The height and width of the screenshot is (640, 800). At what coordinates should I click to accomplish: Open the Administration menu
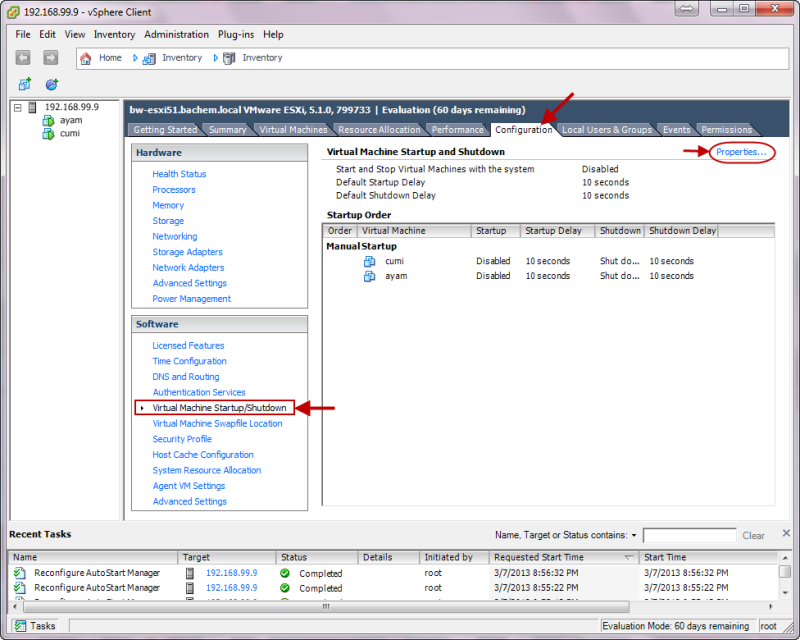(177, 35)
